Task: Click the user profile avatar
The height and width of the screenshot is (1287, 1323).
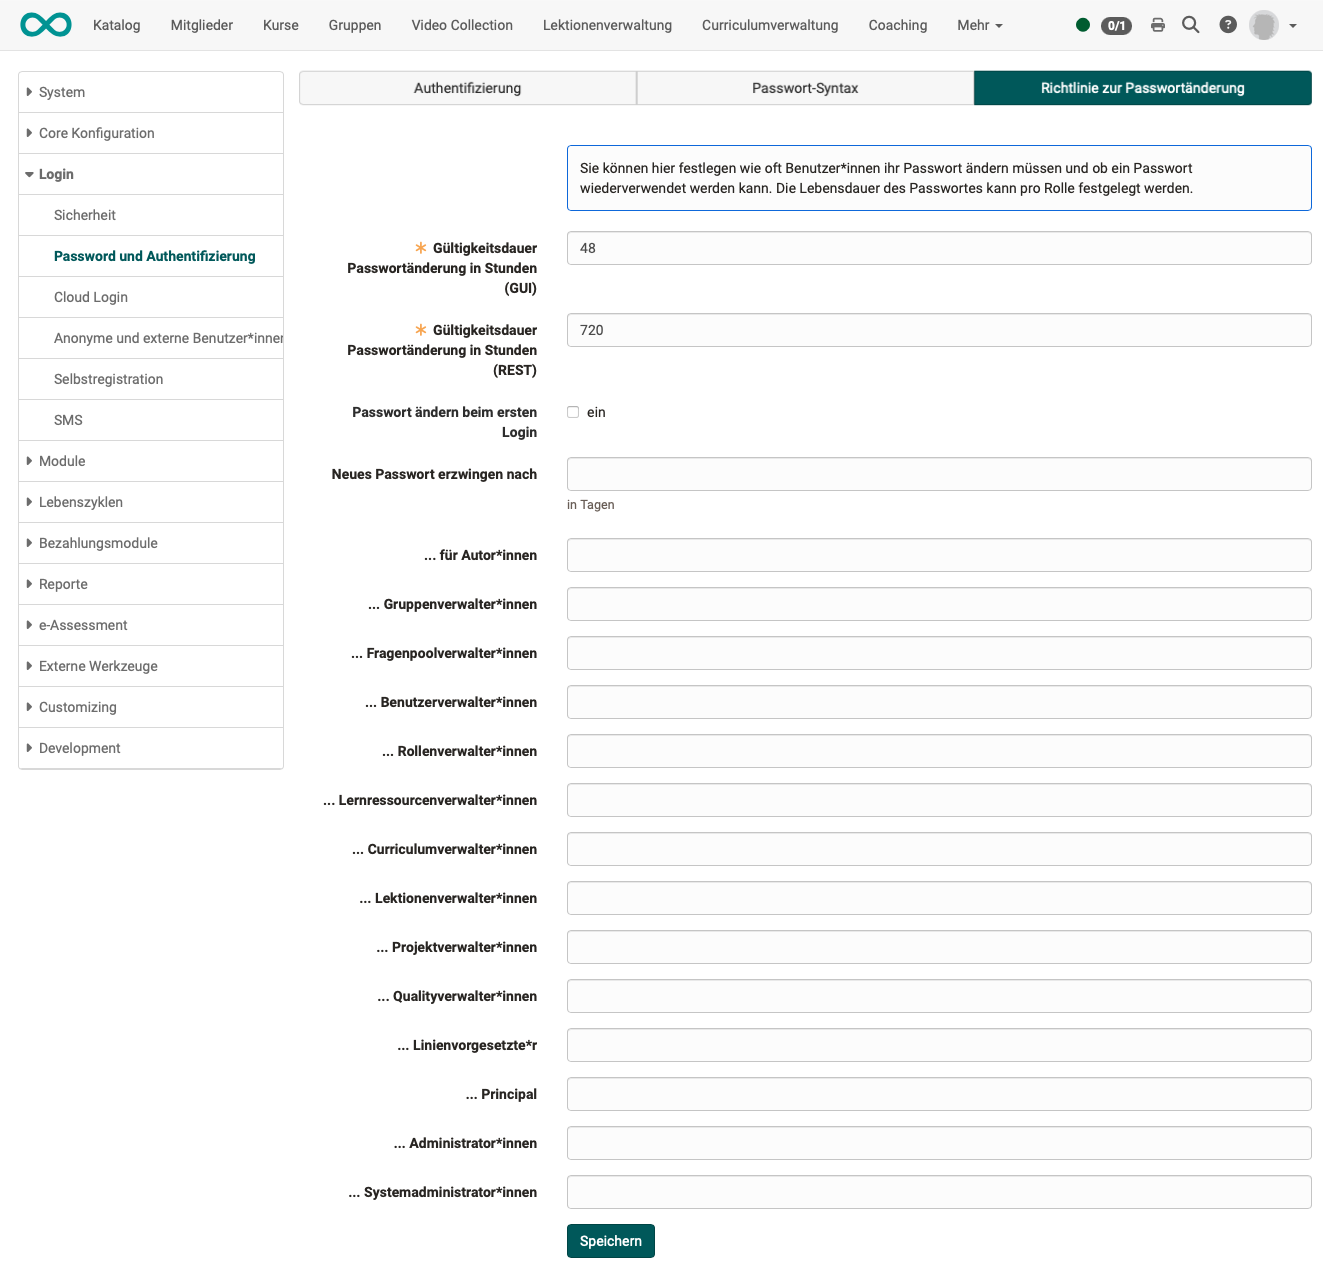Action: click(1262, 24)
